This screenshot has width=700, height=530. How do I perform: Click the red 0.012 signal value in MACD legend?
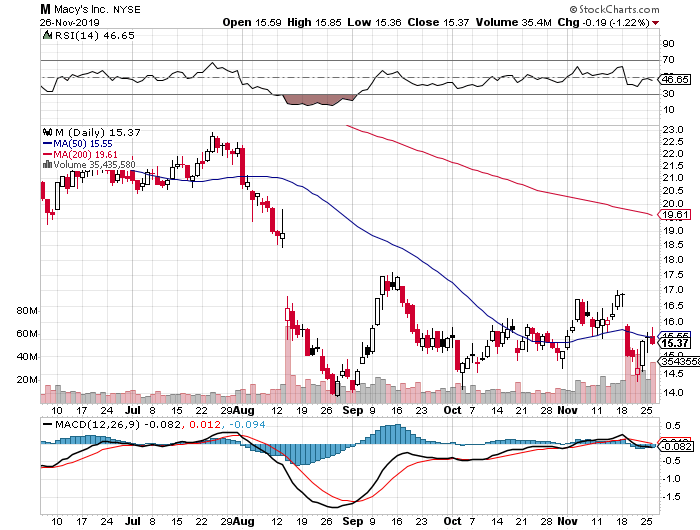coord(205,425)
